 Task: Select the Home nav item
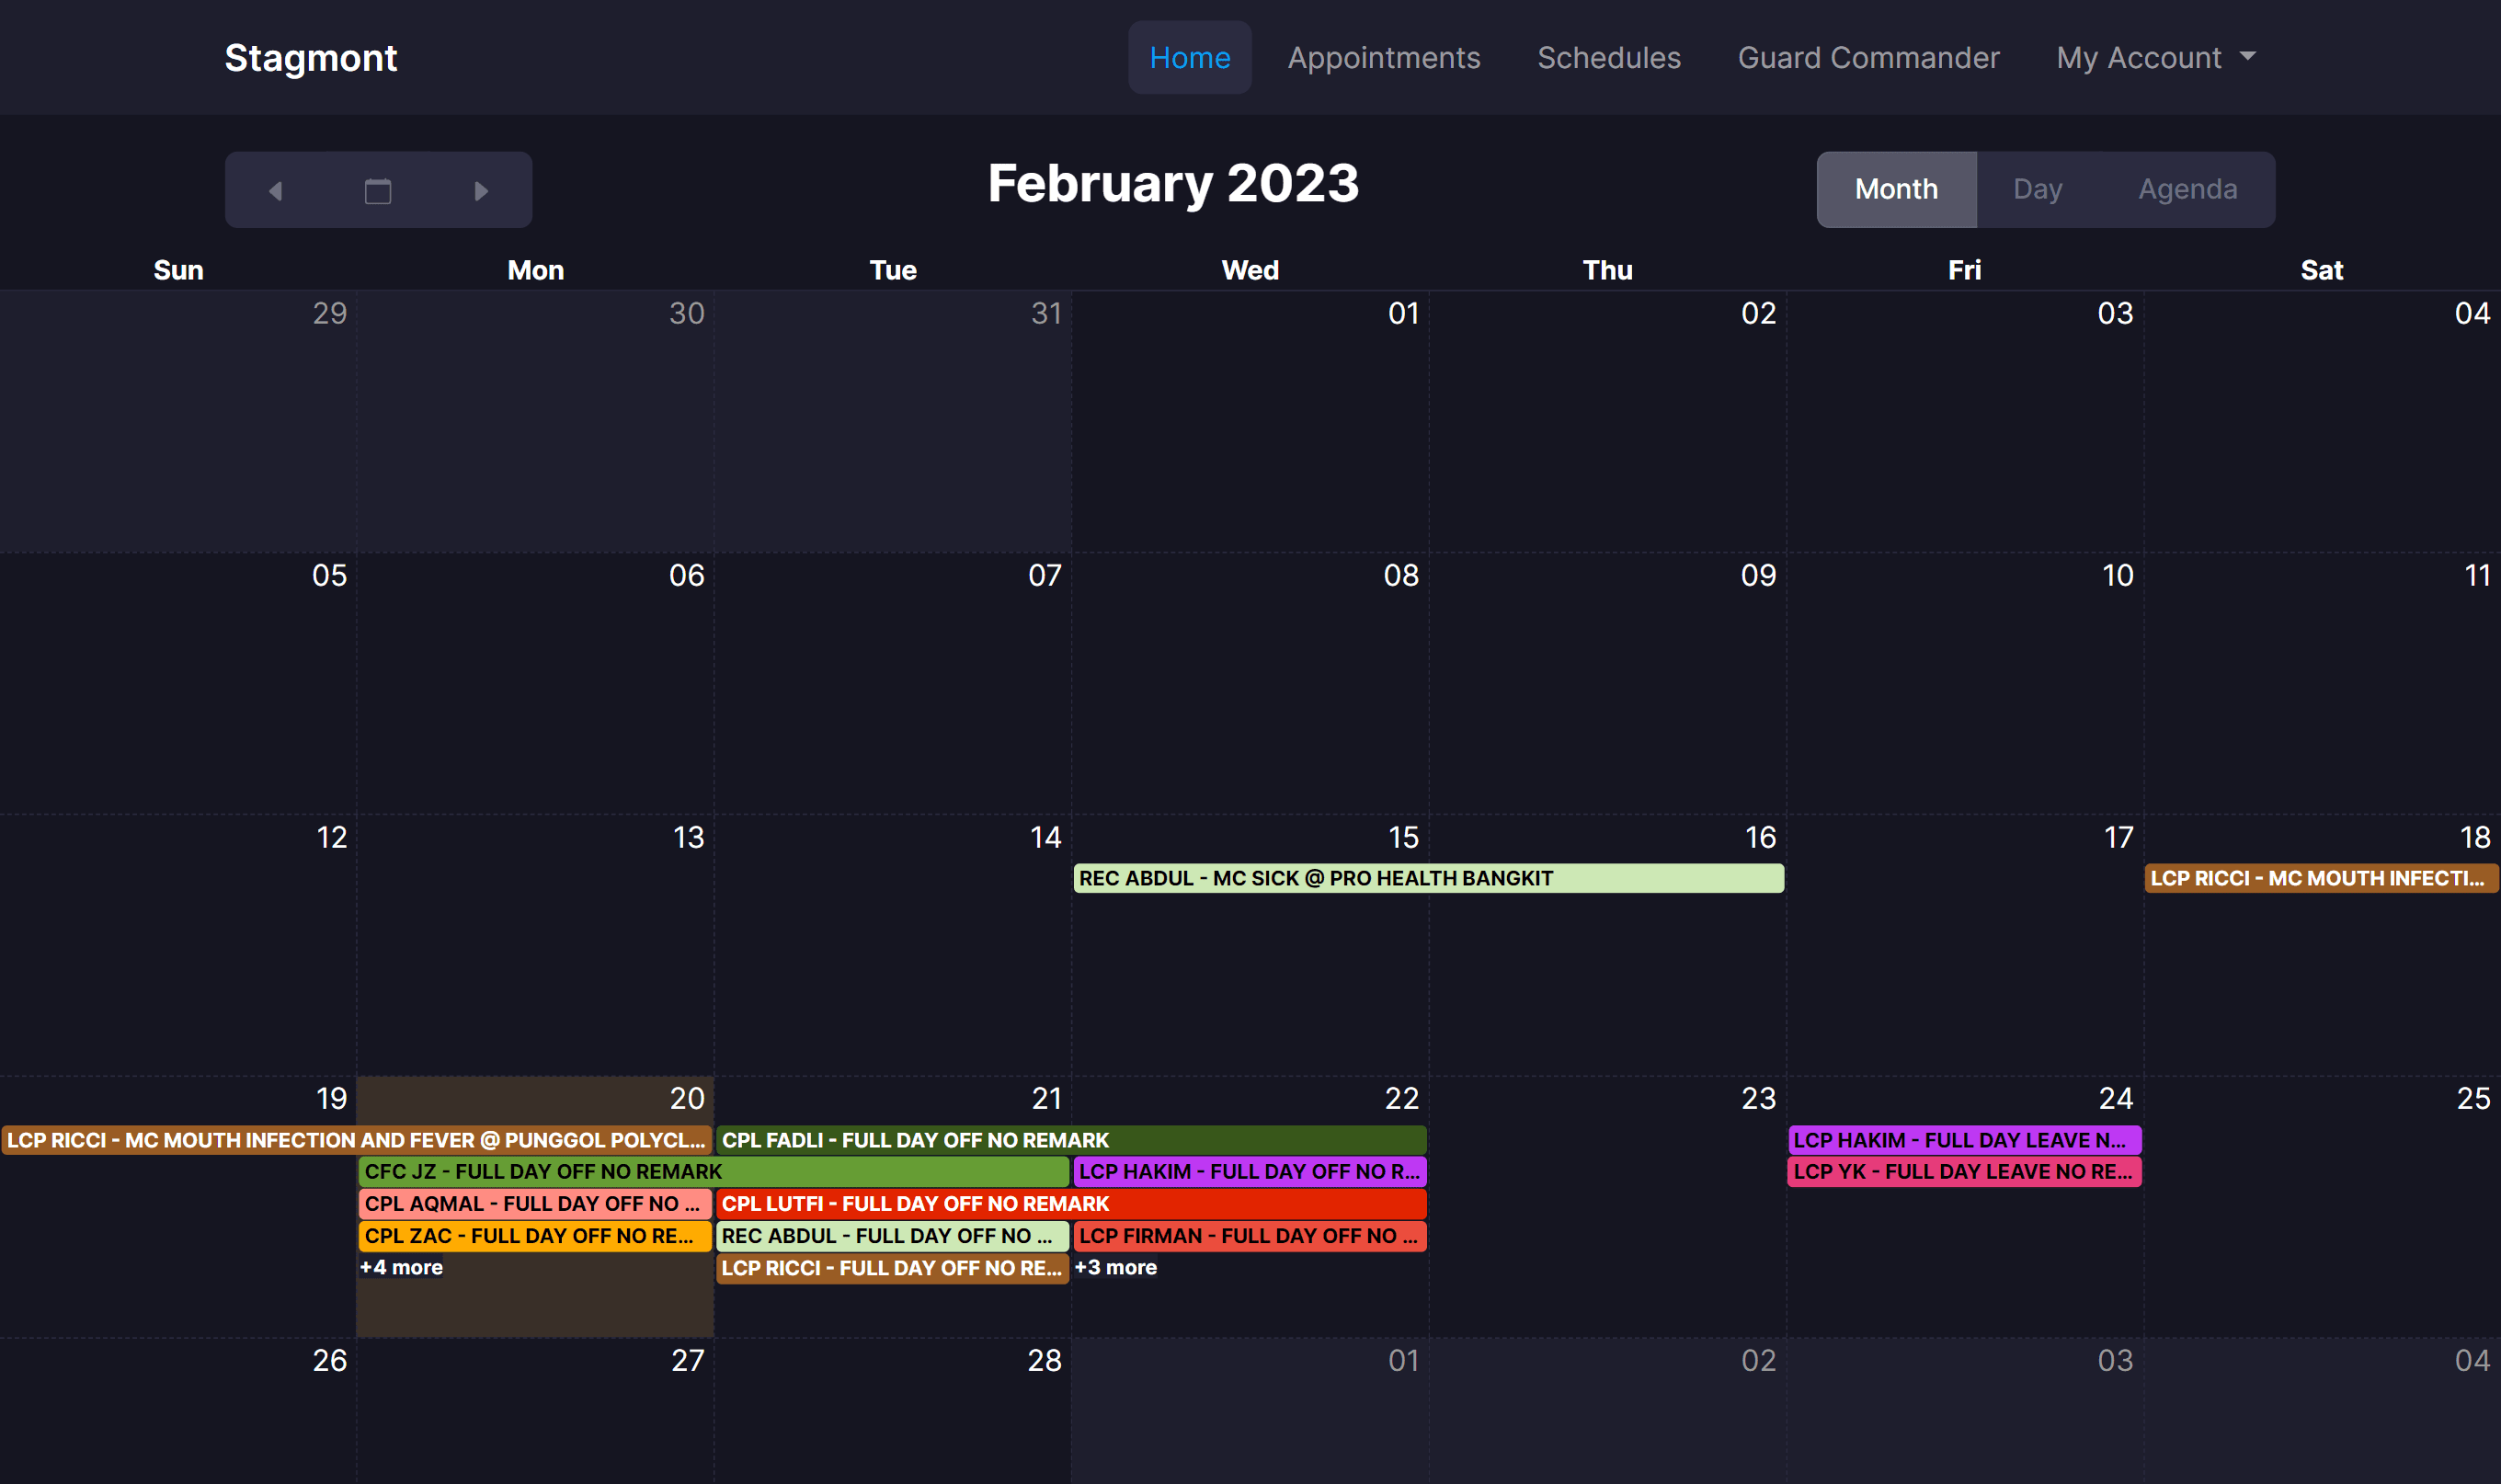coord(1189,58)
